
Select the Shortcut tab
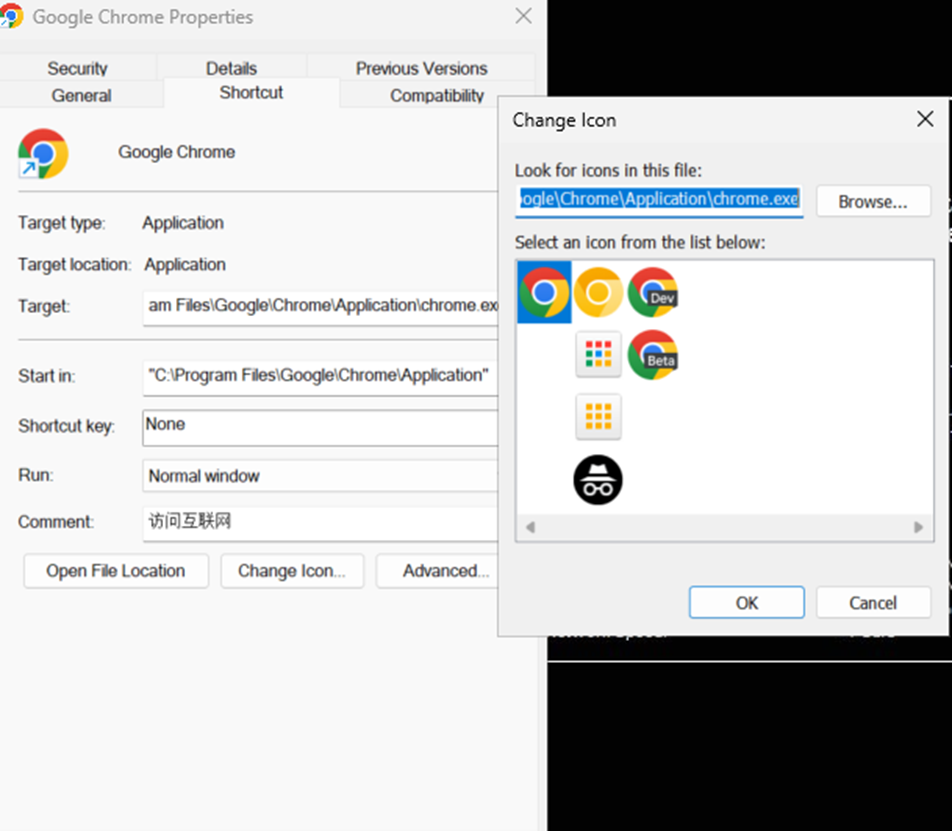click(x=251, y=92)
